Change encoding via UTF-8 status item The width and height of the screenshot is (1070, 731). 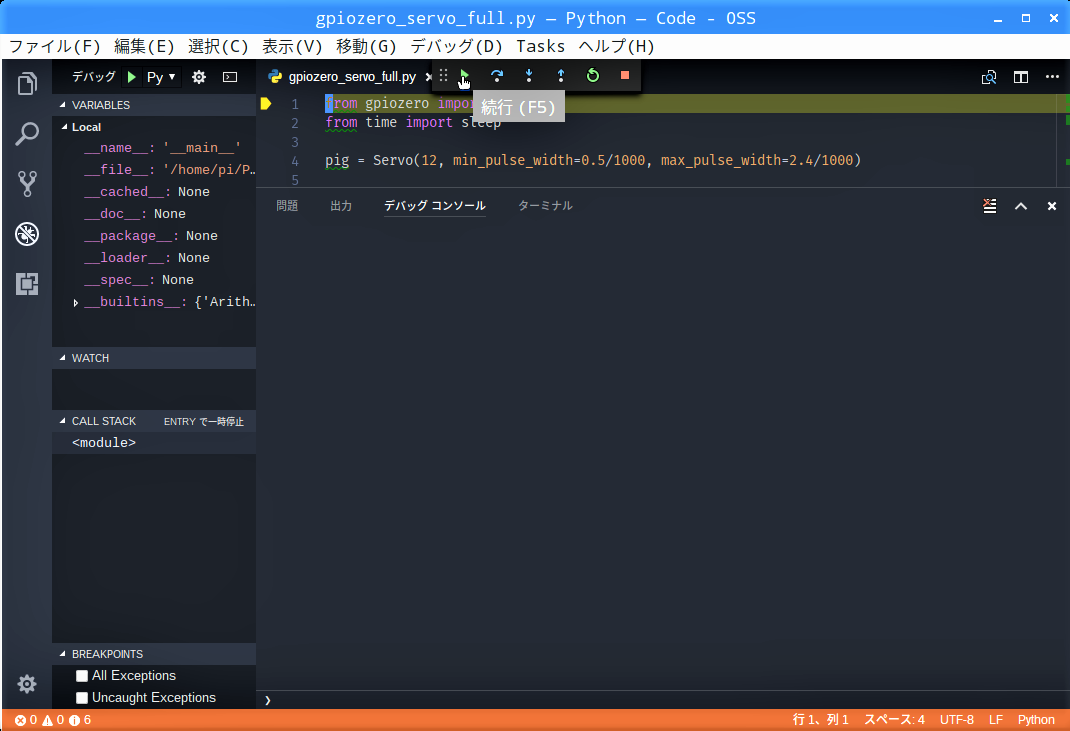point(957,720)
